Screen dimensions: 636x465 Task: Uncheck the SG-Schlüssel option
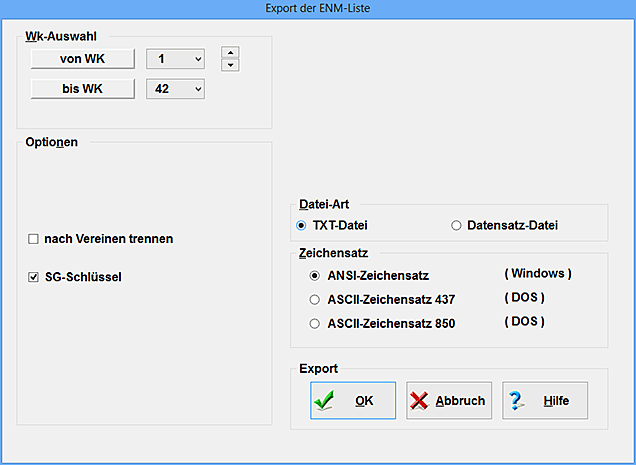click(33, 277)
